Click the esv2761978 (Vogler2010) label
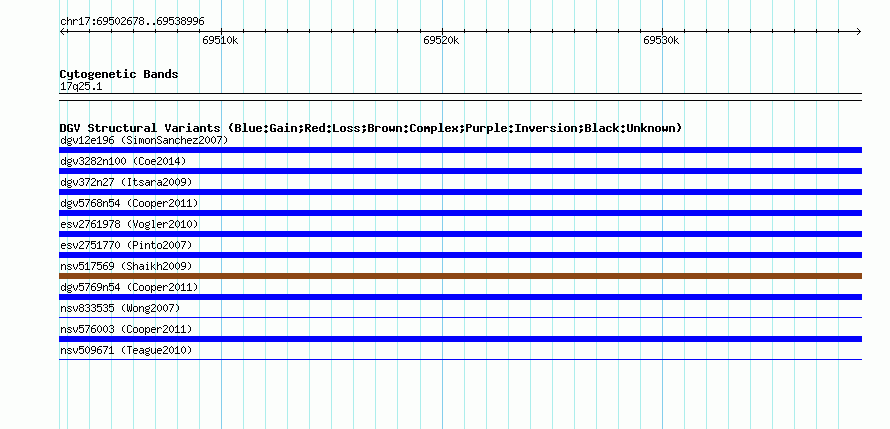The image size is (890, 429). pyautogui.click(x=129, y=224)
